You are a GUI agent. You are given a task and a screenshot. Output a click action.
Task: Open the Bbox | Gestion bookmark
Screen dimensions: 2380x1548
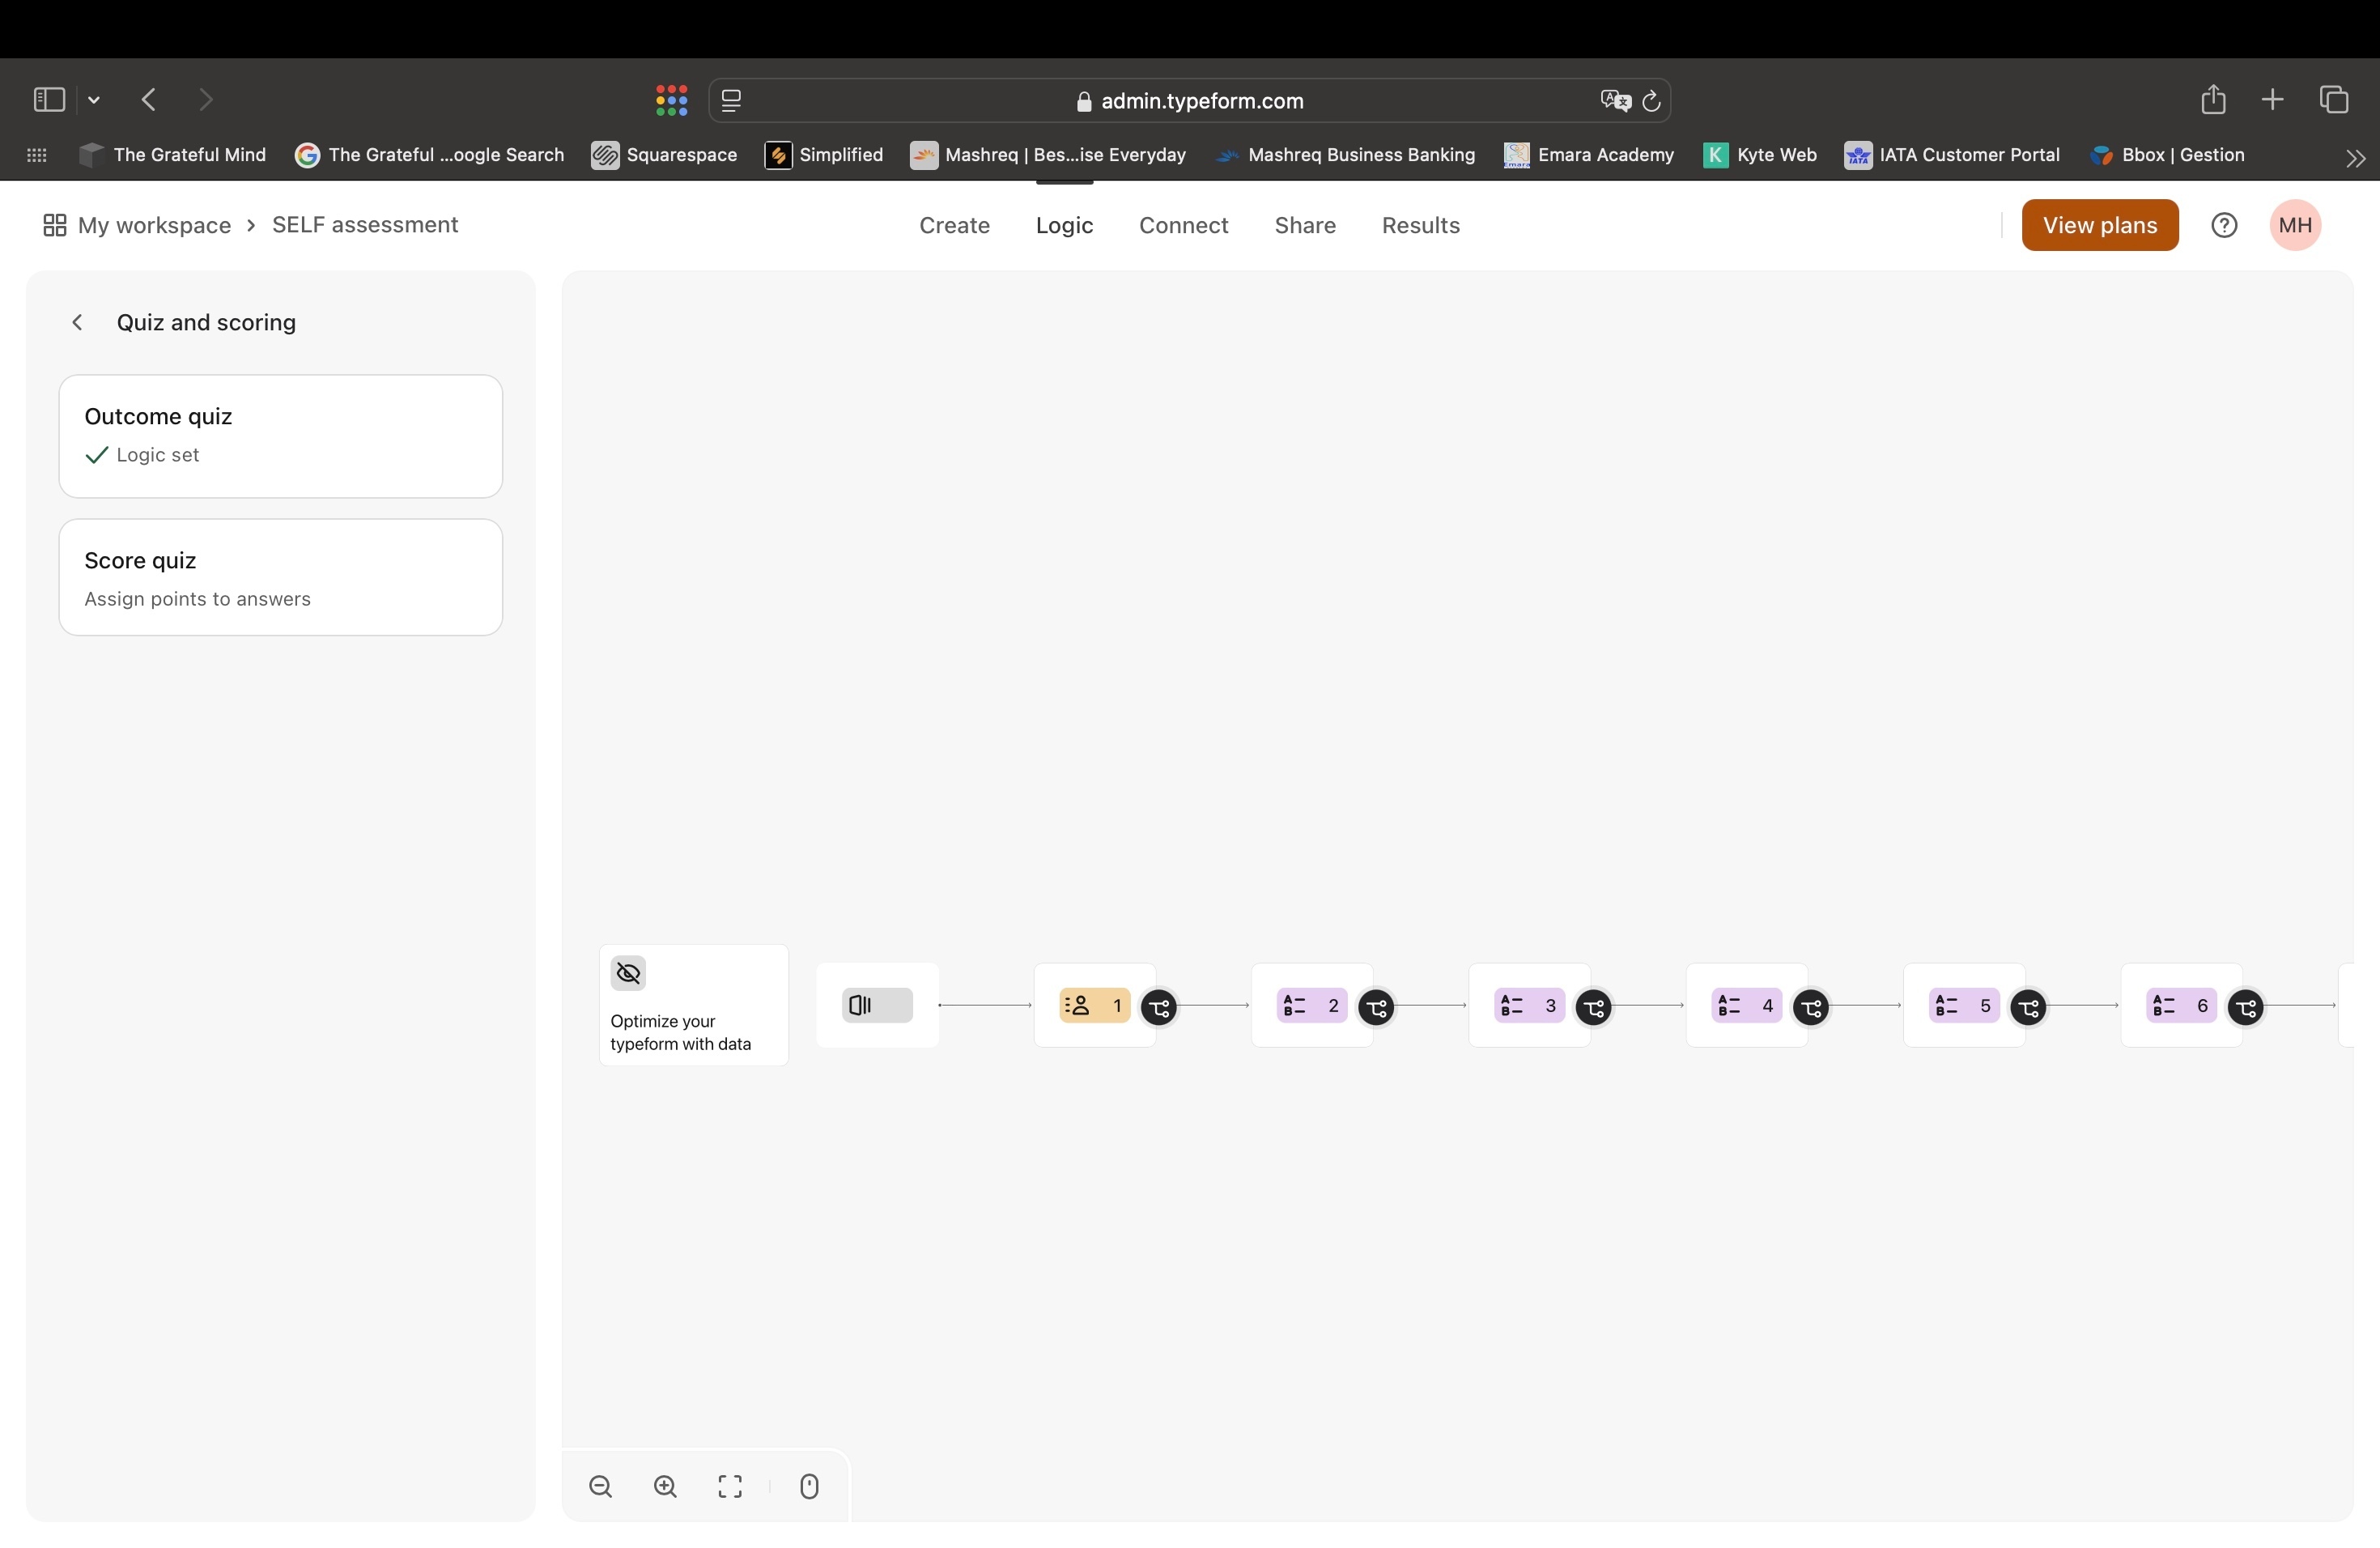click(2167, 155)
